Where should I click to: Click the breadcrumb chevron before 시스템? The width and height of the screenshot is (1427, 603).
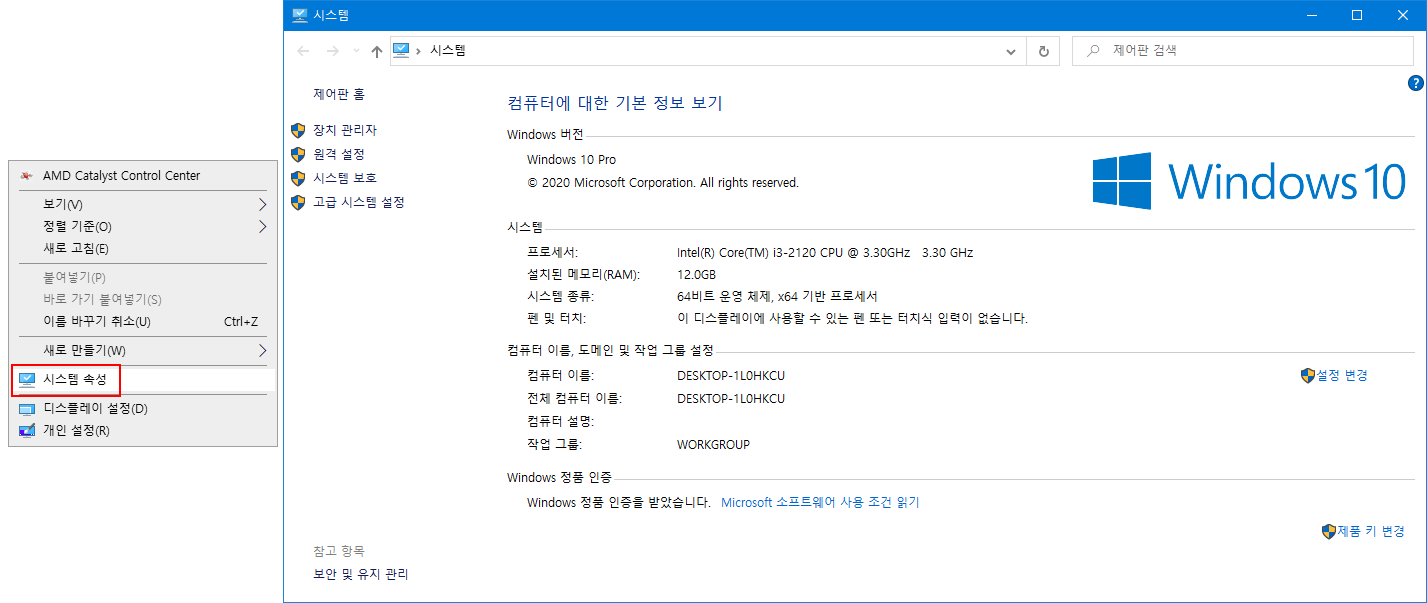coord(419,50)
